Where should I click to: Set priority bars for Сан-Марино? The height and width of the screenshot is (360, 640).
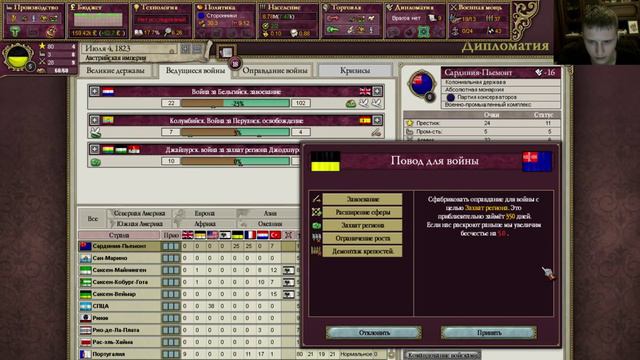pos(171,258)
